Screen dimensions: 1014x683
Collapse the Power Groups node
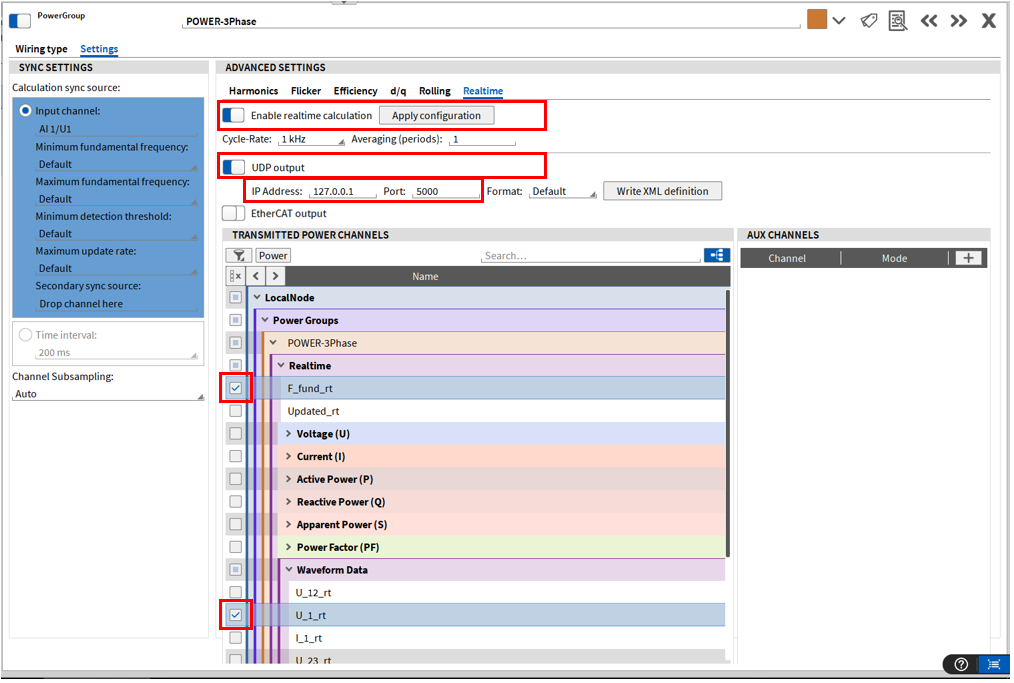point(265,320)
